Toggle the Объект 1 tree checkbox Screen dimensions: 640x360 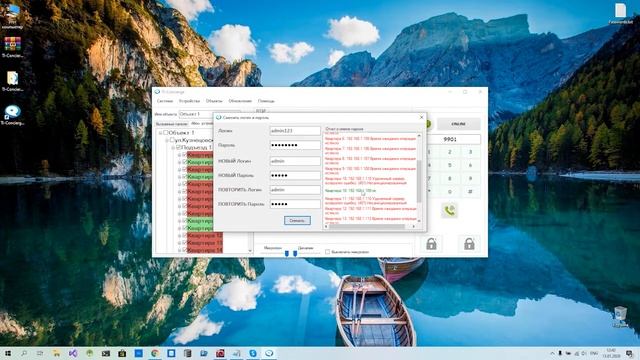pyautogui.click(x=166, y=132)
